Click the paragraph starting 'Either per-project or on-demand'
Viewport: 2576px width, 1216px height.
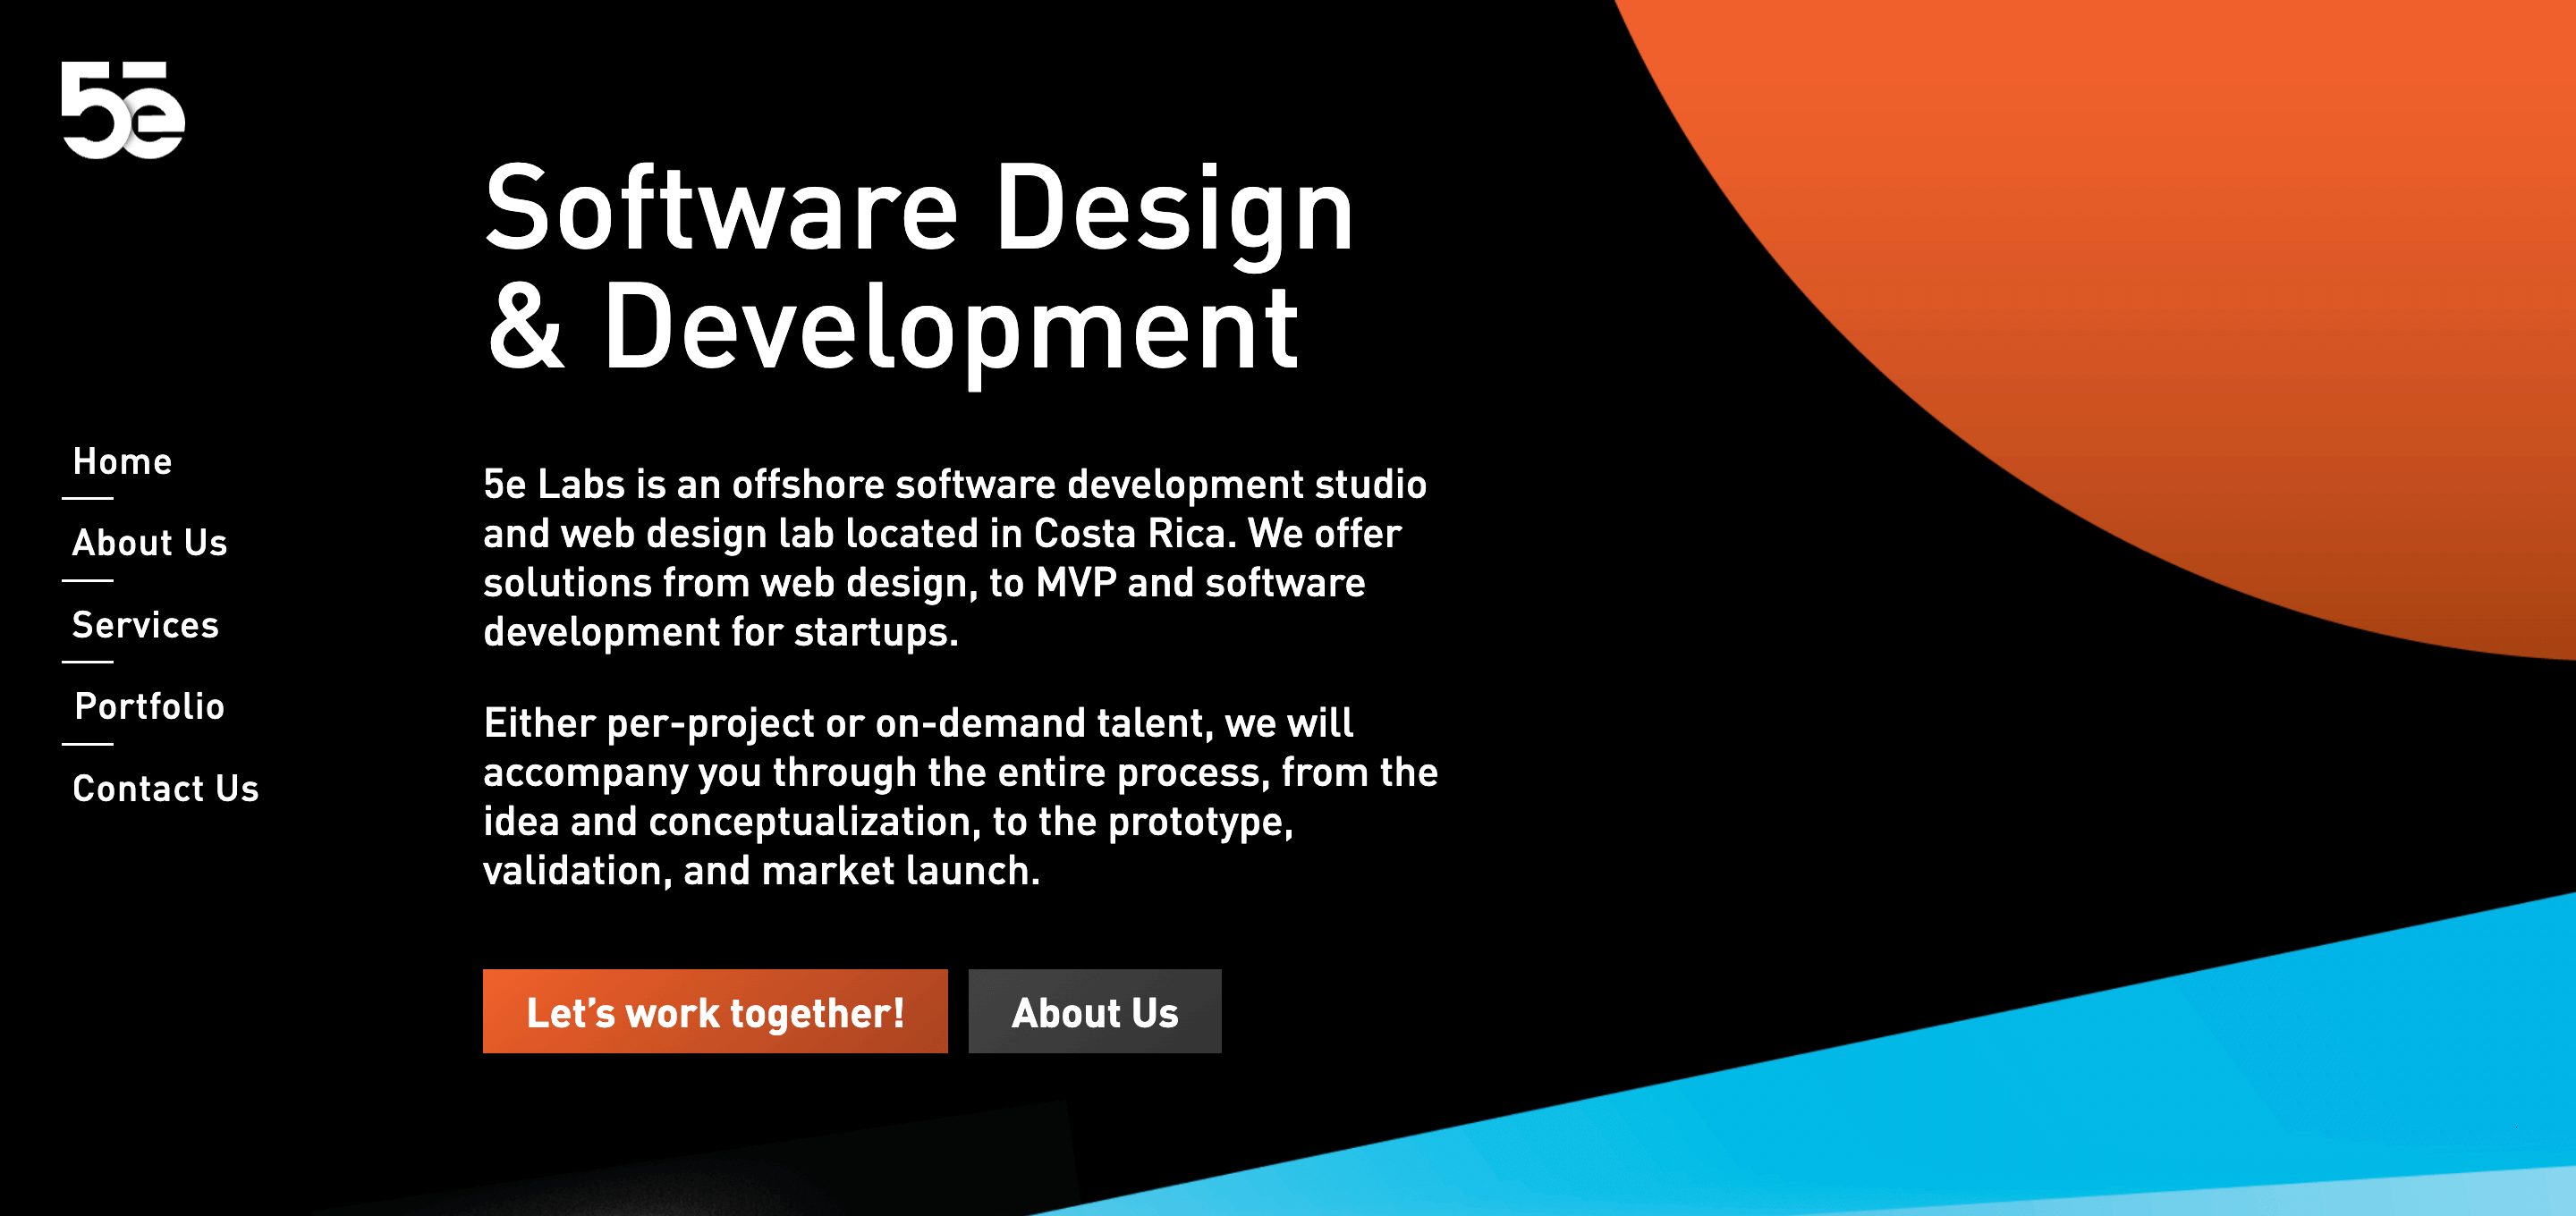click(x=961, y=797)
